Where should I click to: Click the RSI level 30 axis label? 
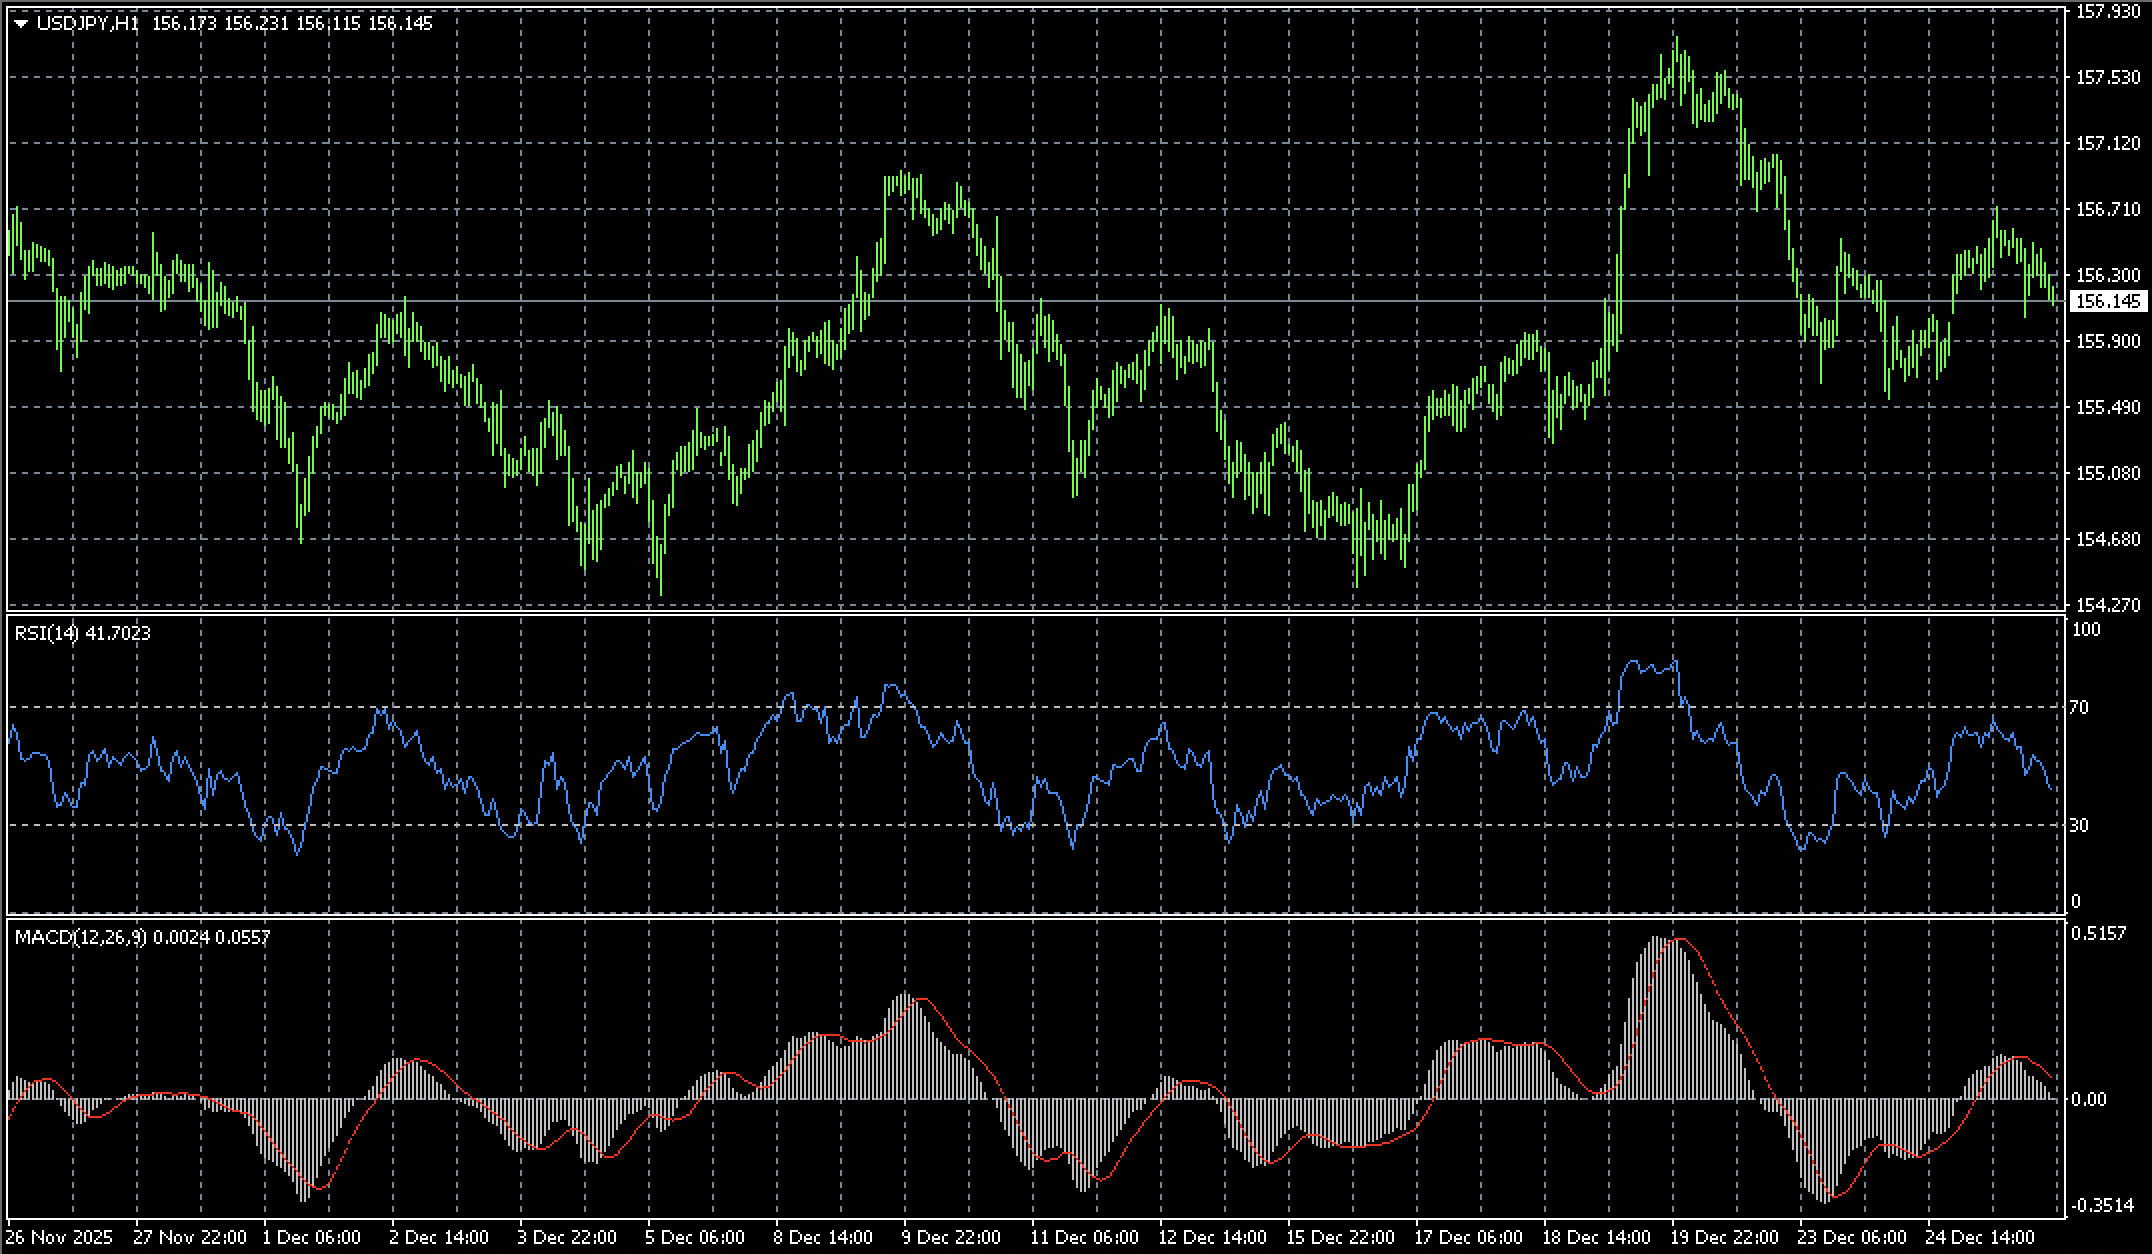2080,825
